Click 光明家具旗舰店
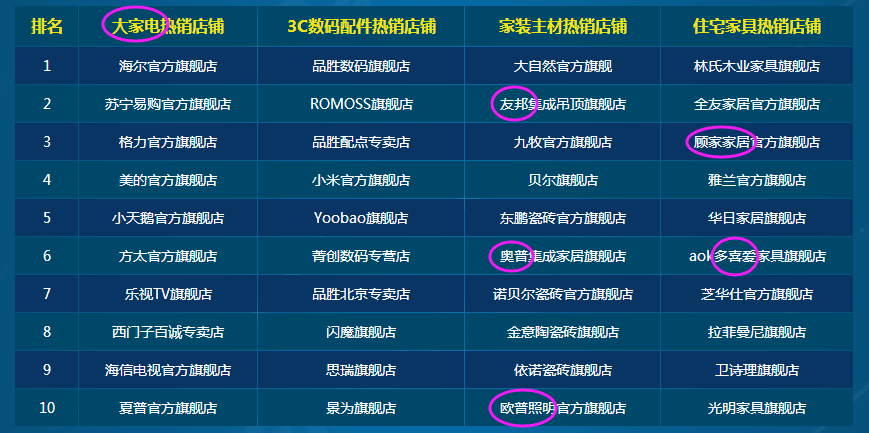The height and width of the screenshot is (433, 869). coord(756,408)
